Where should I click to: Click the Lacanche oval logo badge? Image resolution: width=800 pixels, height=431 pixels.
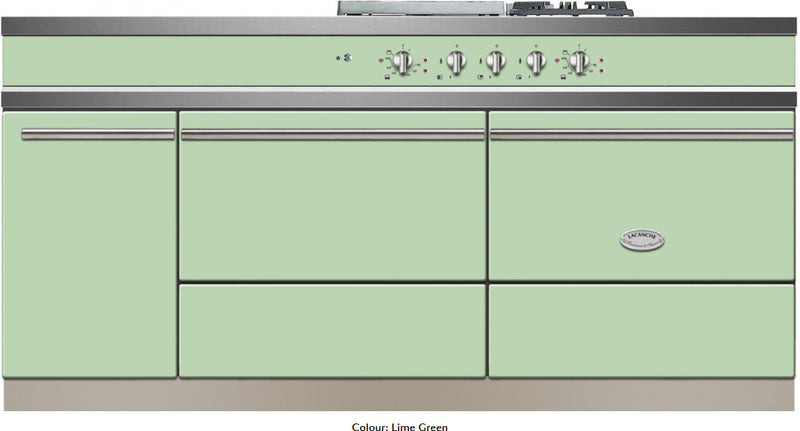(642, 240)
